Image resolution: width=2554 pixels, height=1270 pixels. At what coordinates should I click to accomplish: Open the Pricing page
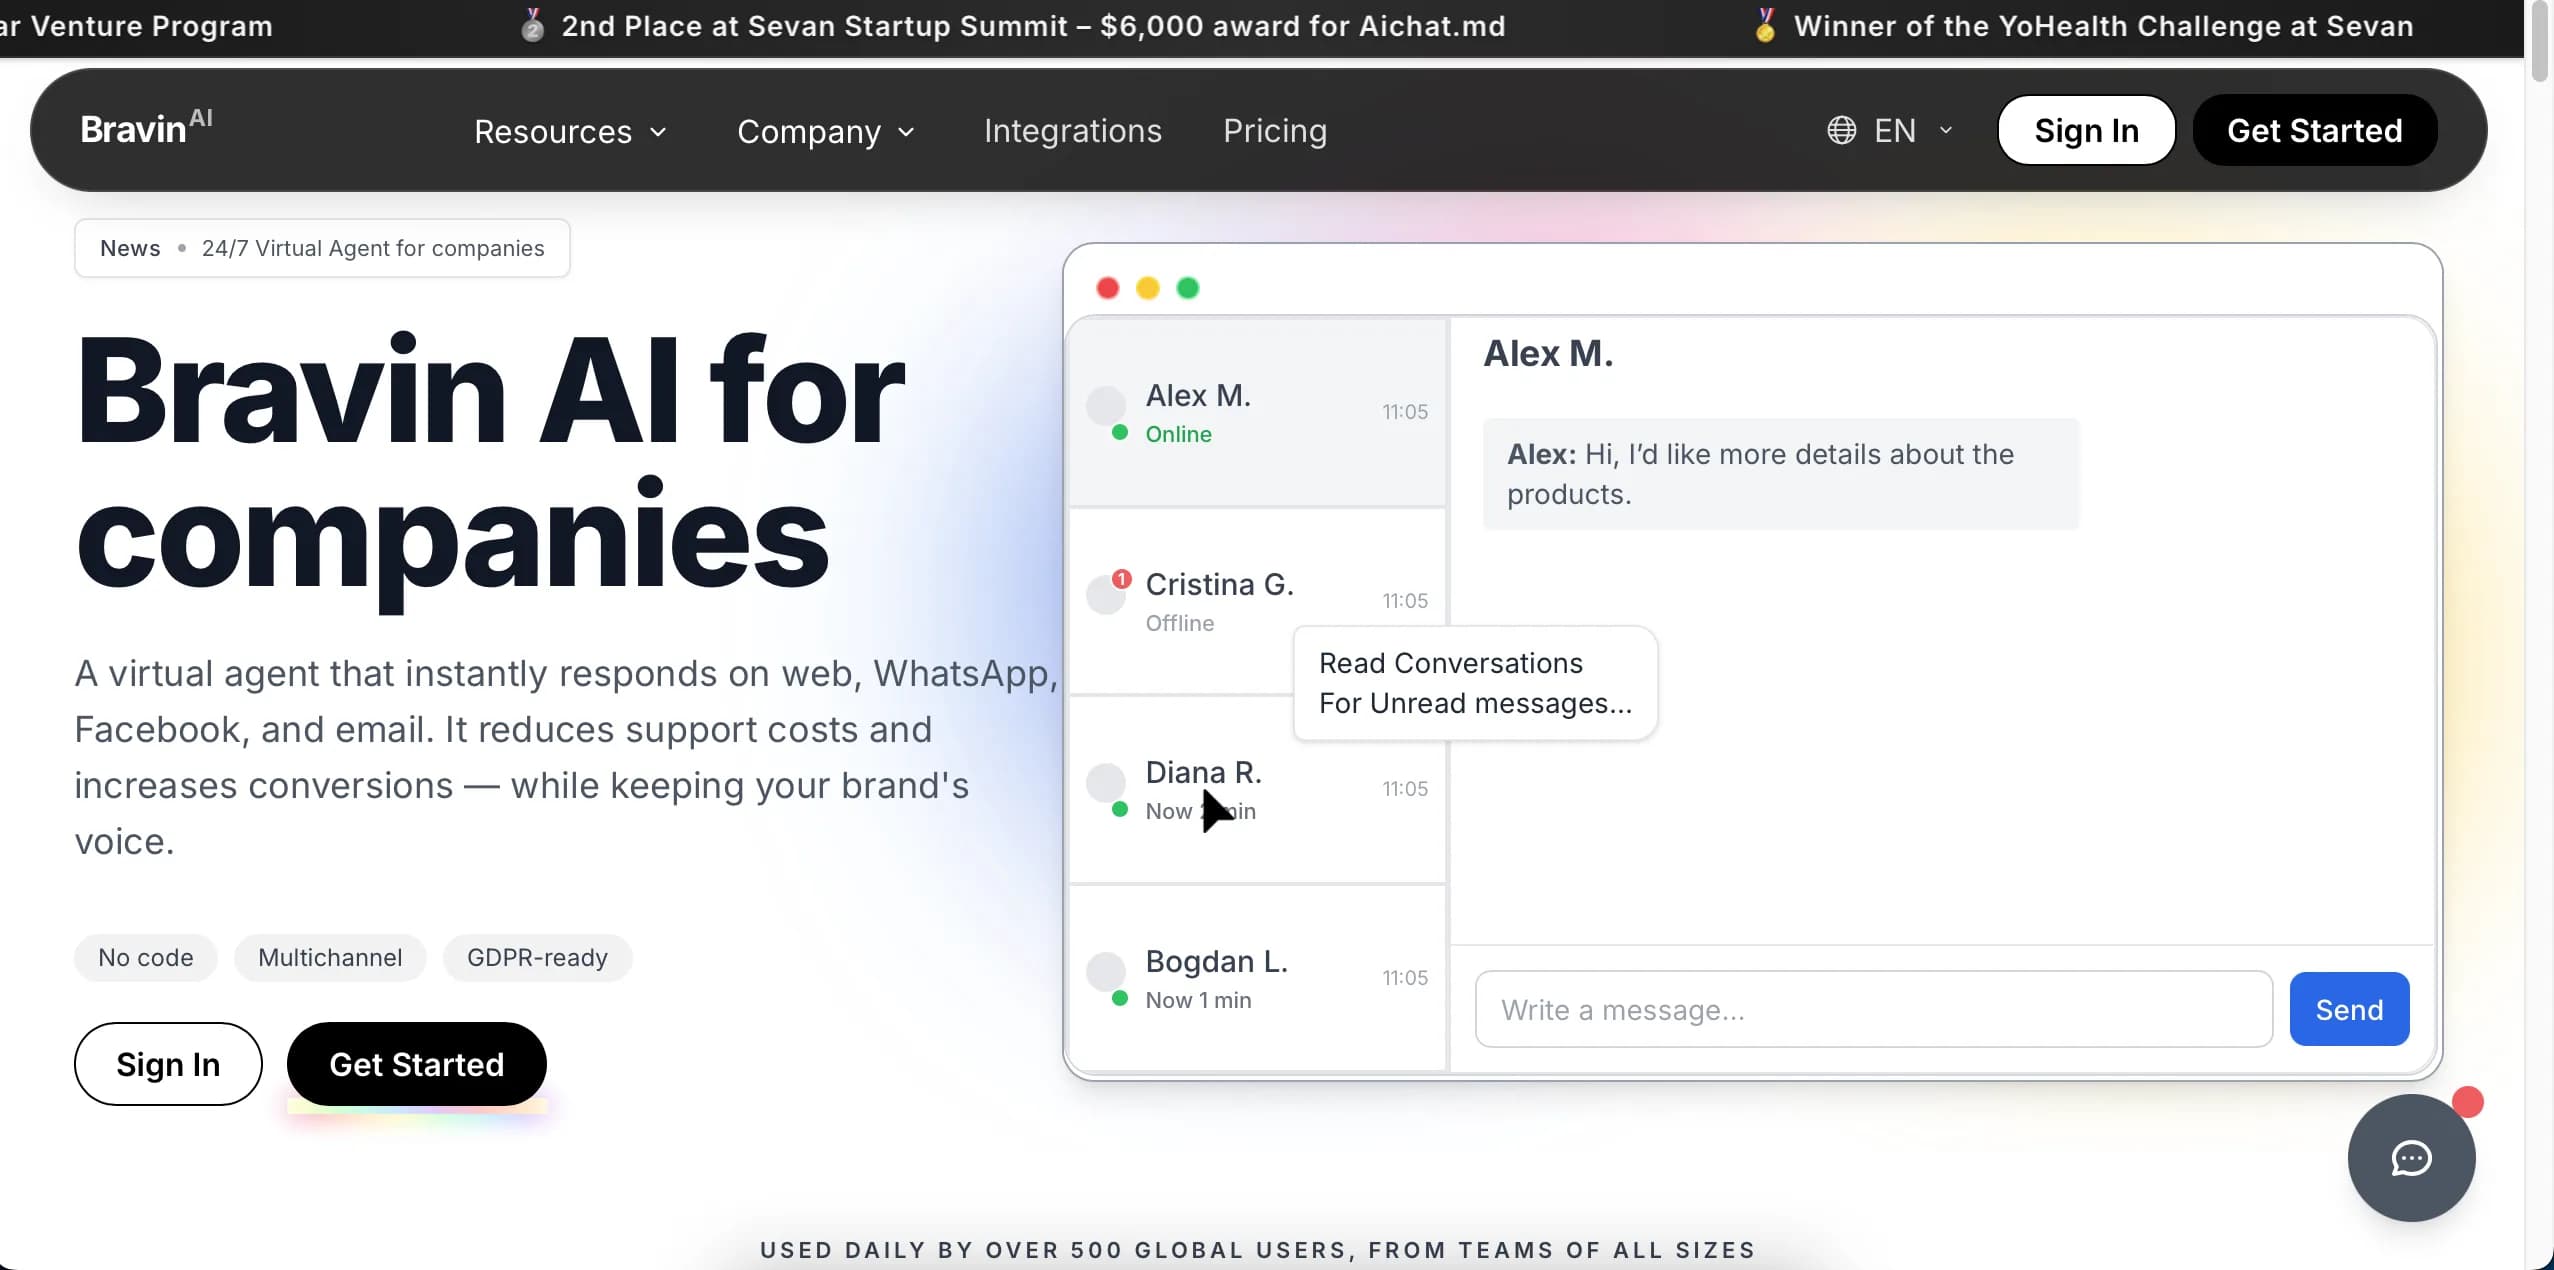click(x=1275, y=131)
